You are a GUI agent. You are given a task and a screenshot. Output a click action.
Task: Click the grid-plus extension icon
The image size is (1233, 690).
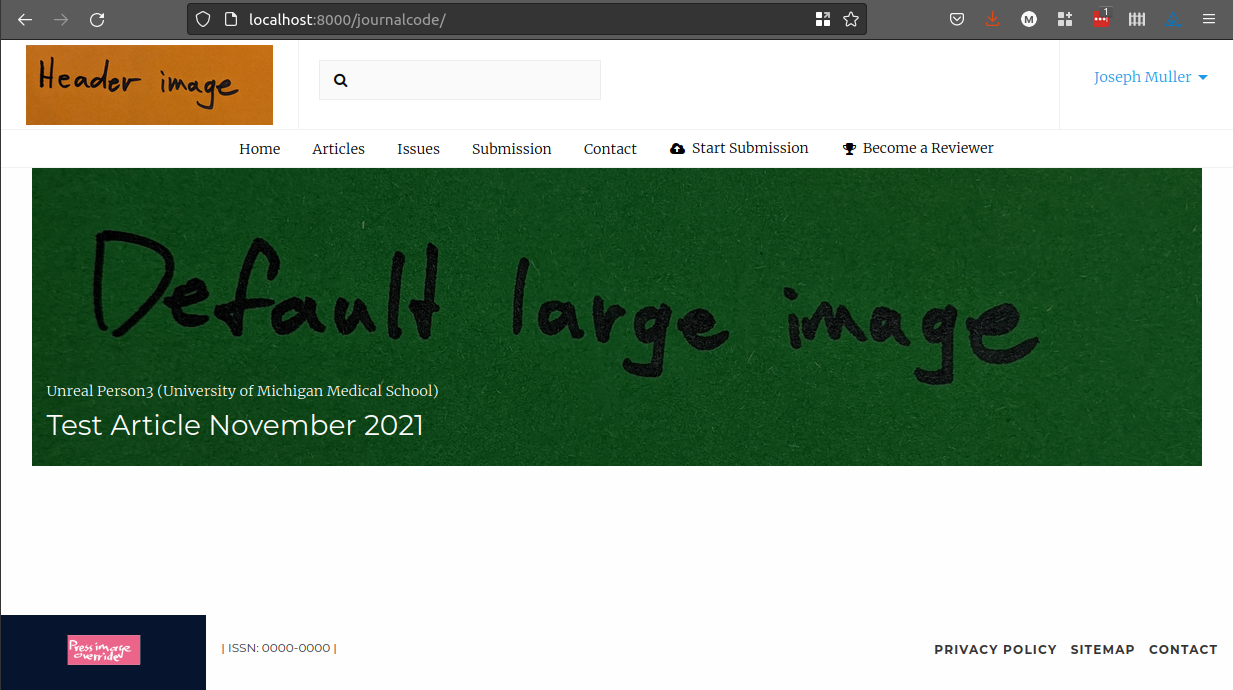click(x=1064, y=19)
